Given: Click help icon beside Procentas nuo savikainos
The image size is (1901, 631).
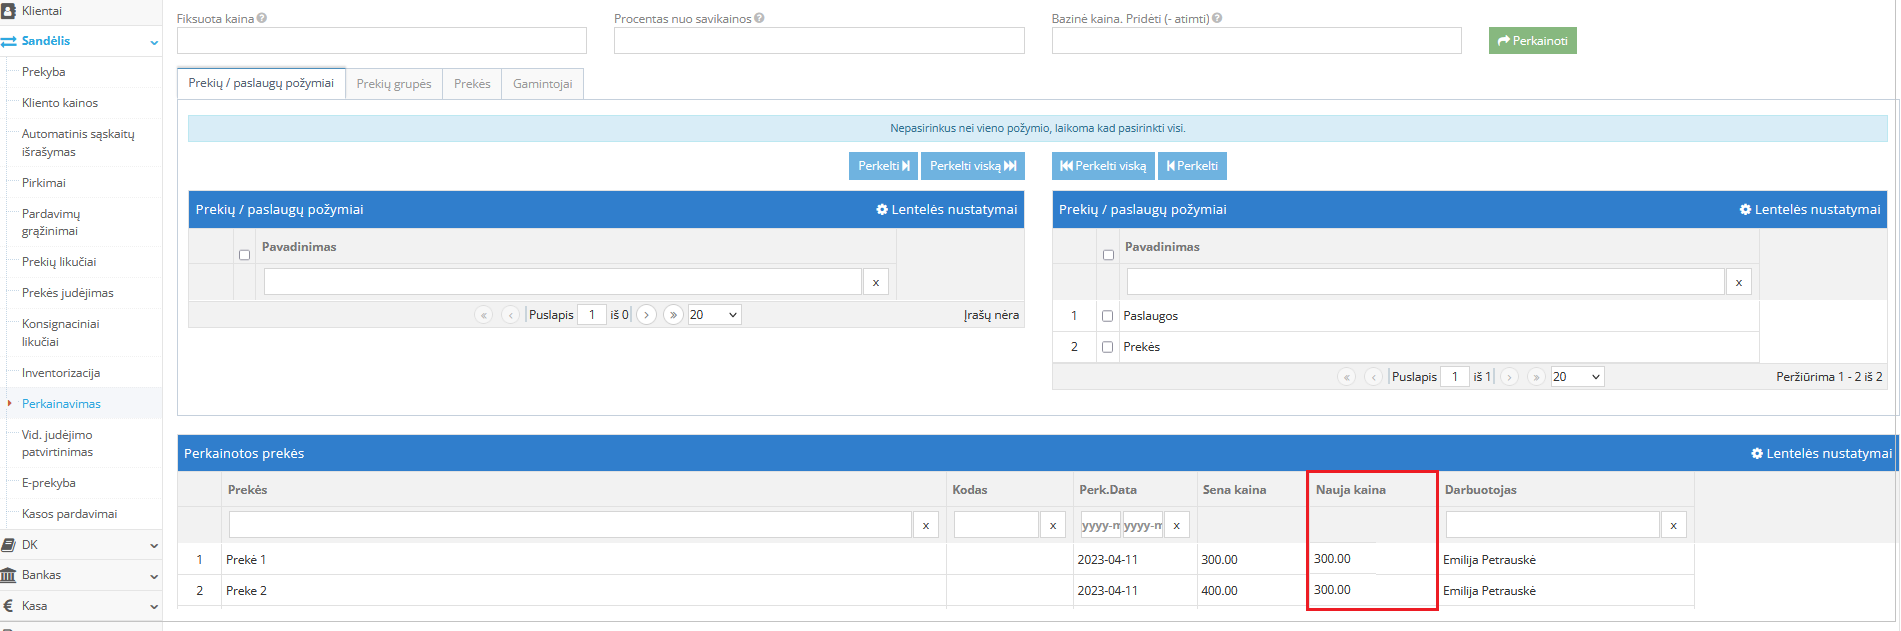Looking at the screenshot, I should tap(759, 18).
